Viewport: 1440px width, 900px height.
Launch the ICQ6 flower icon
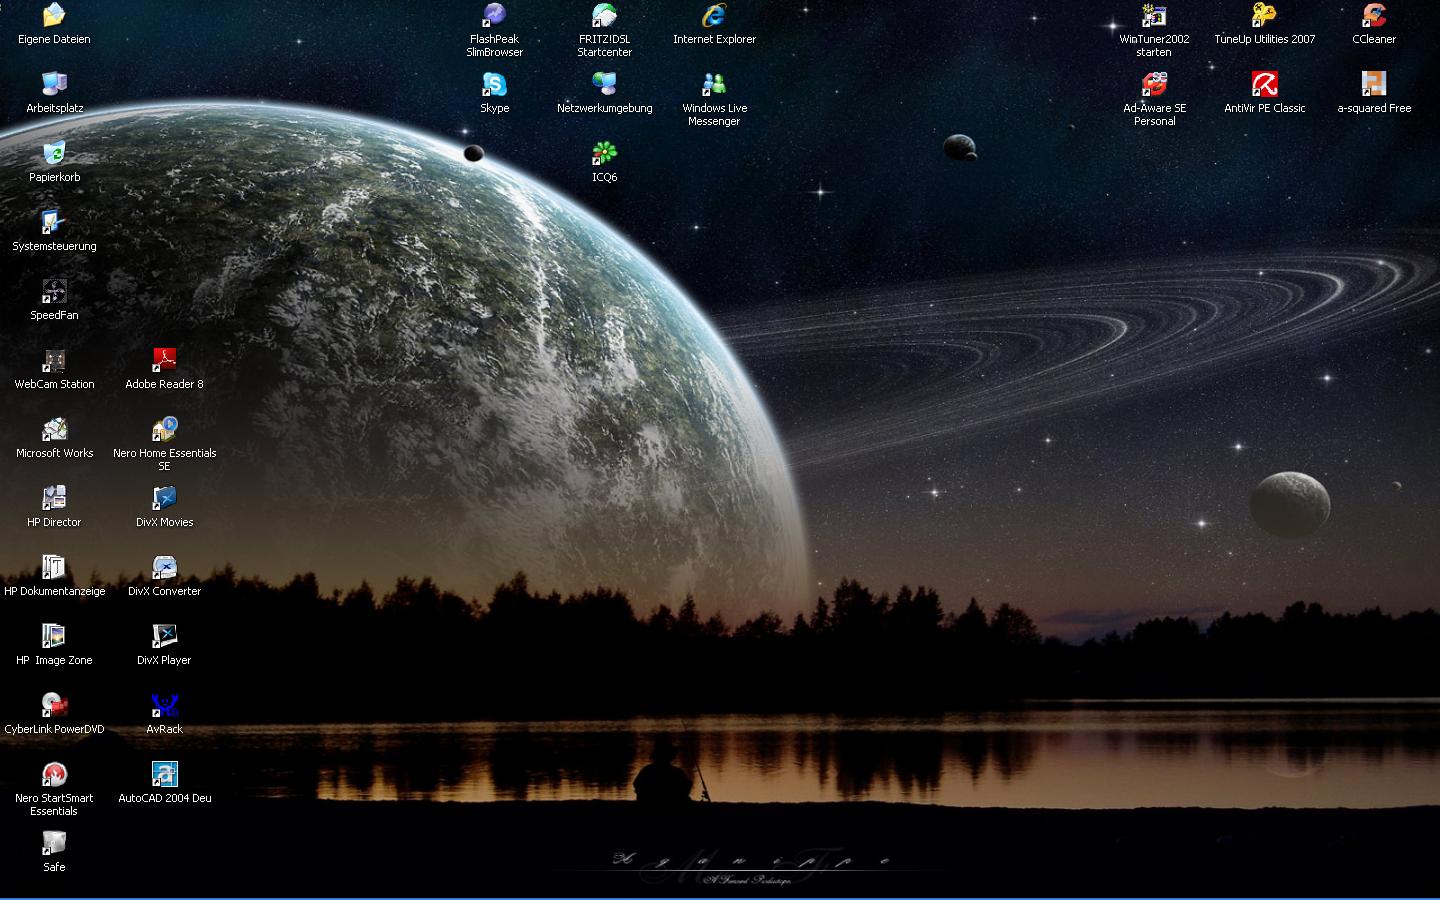(604, 153)
